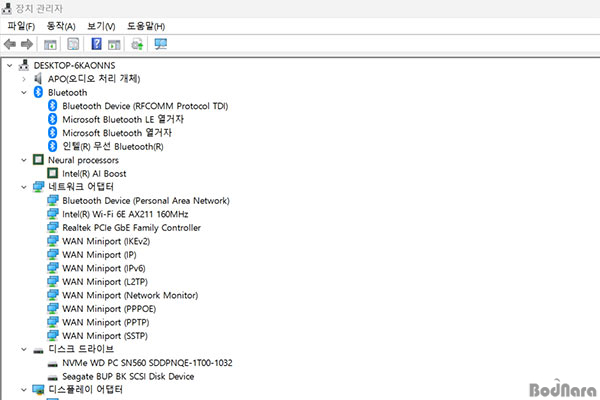Click the Back arrow toolbar button
The width and height of the screenshot is (600, 400).
tap(10, 44)
